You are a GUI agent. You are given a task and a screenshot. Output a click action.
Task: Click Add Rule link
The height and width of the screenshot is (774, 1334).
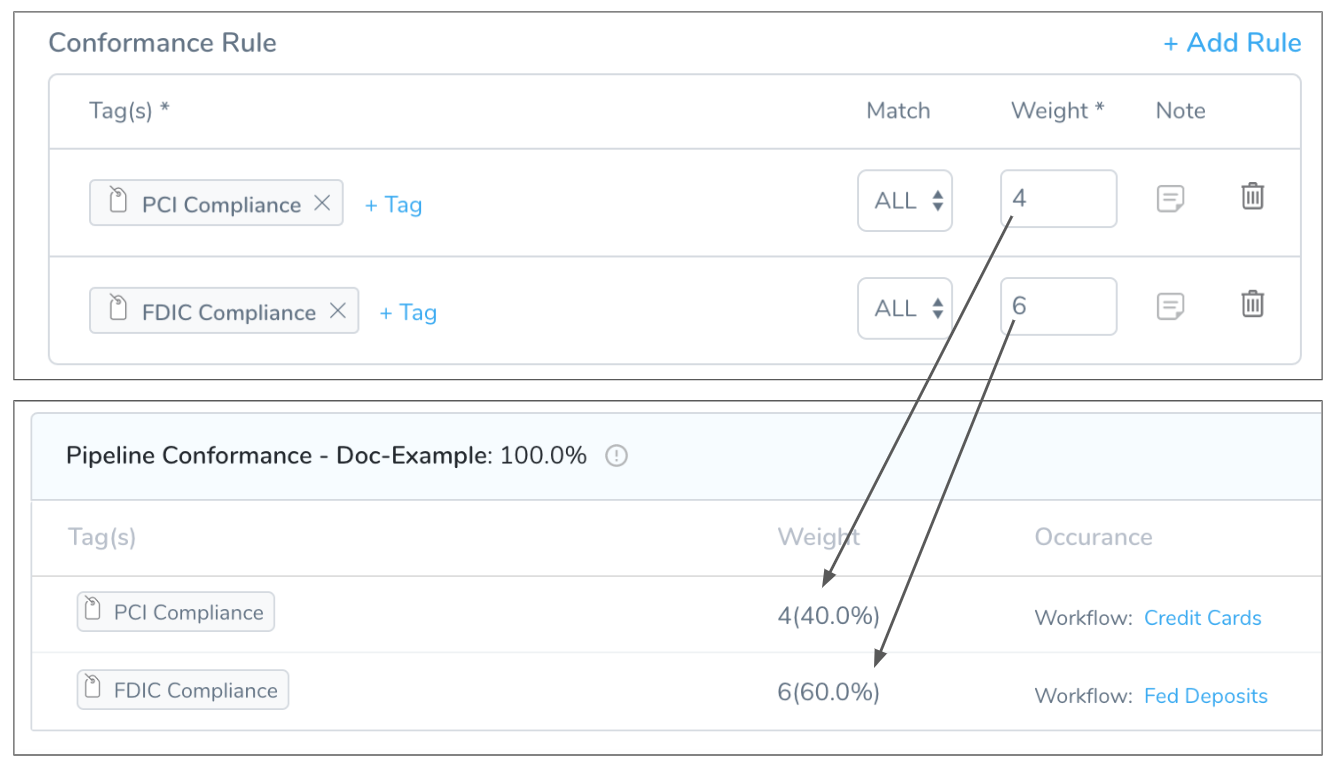coord(1232,43)
